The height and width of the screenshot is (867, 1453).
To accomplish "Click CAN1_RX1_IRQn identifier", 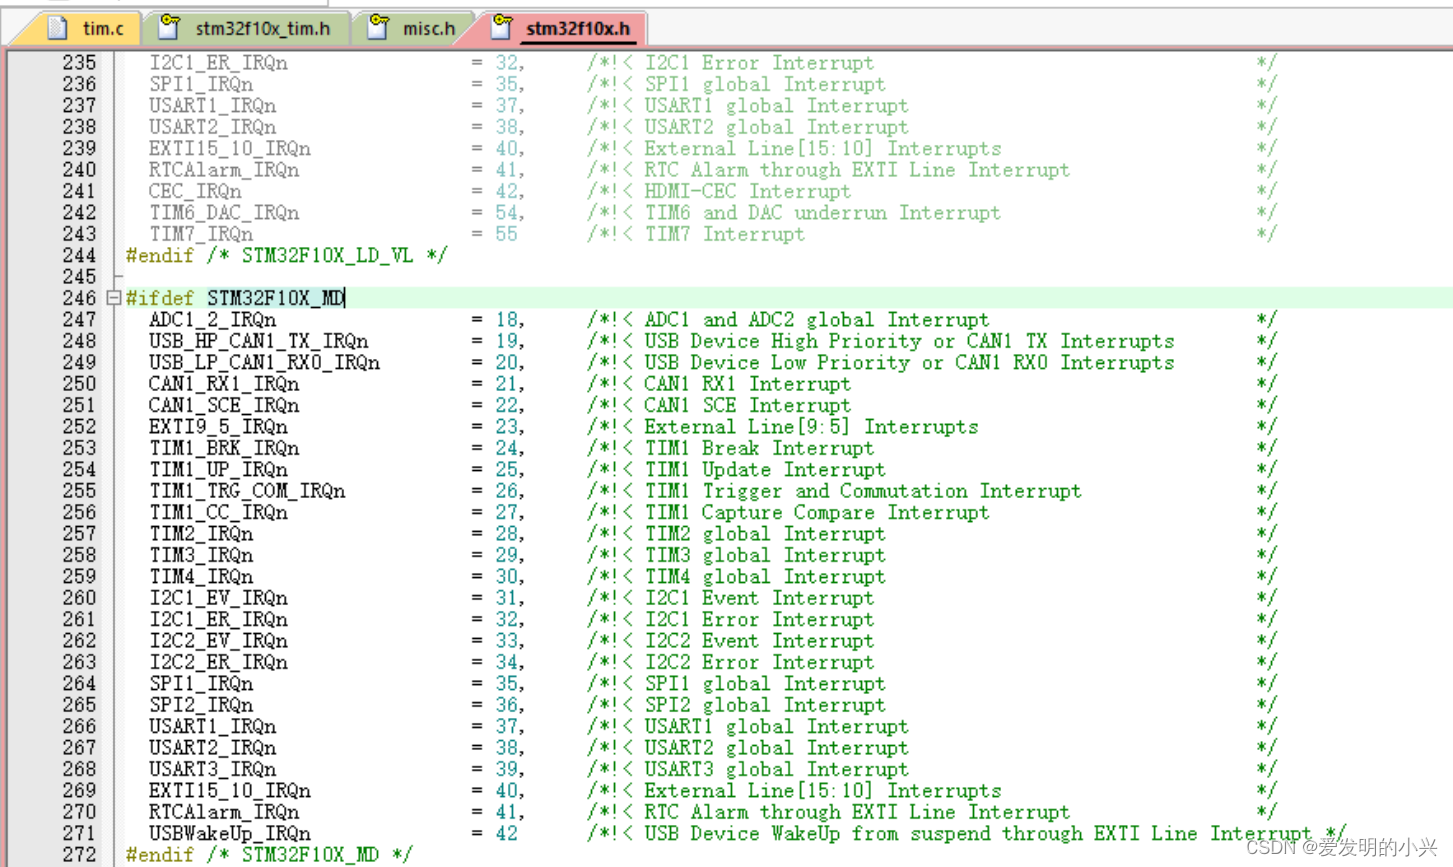I will (224, 384).
